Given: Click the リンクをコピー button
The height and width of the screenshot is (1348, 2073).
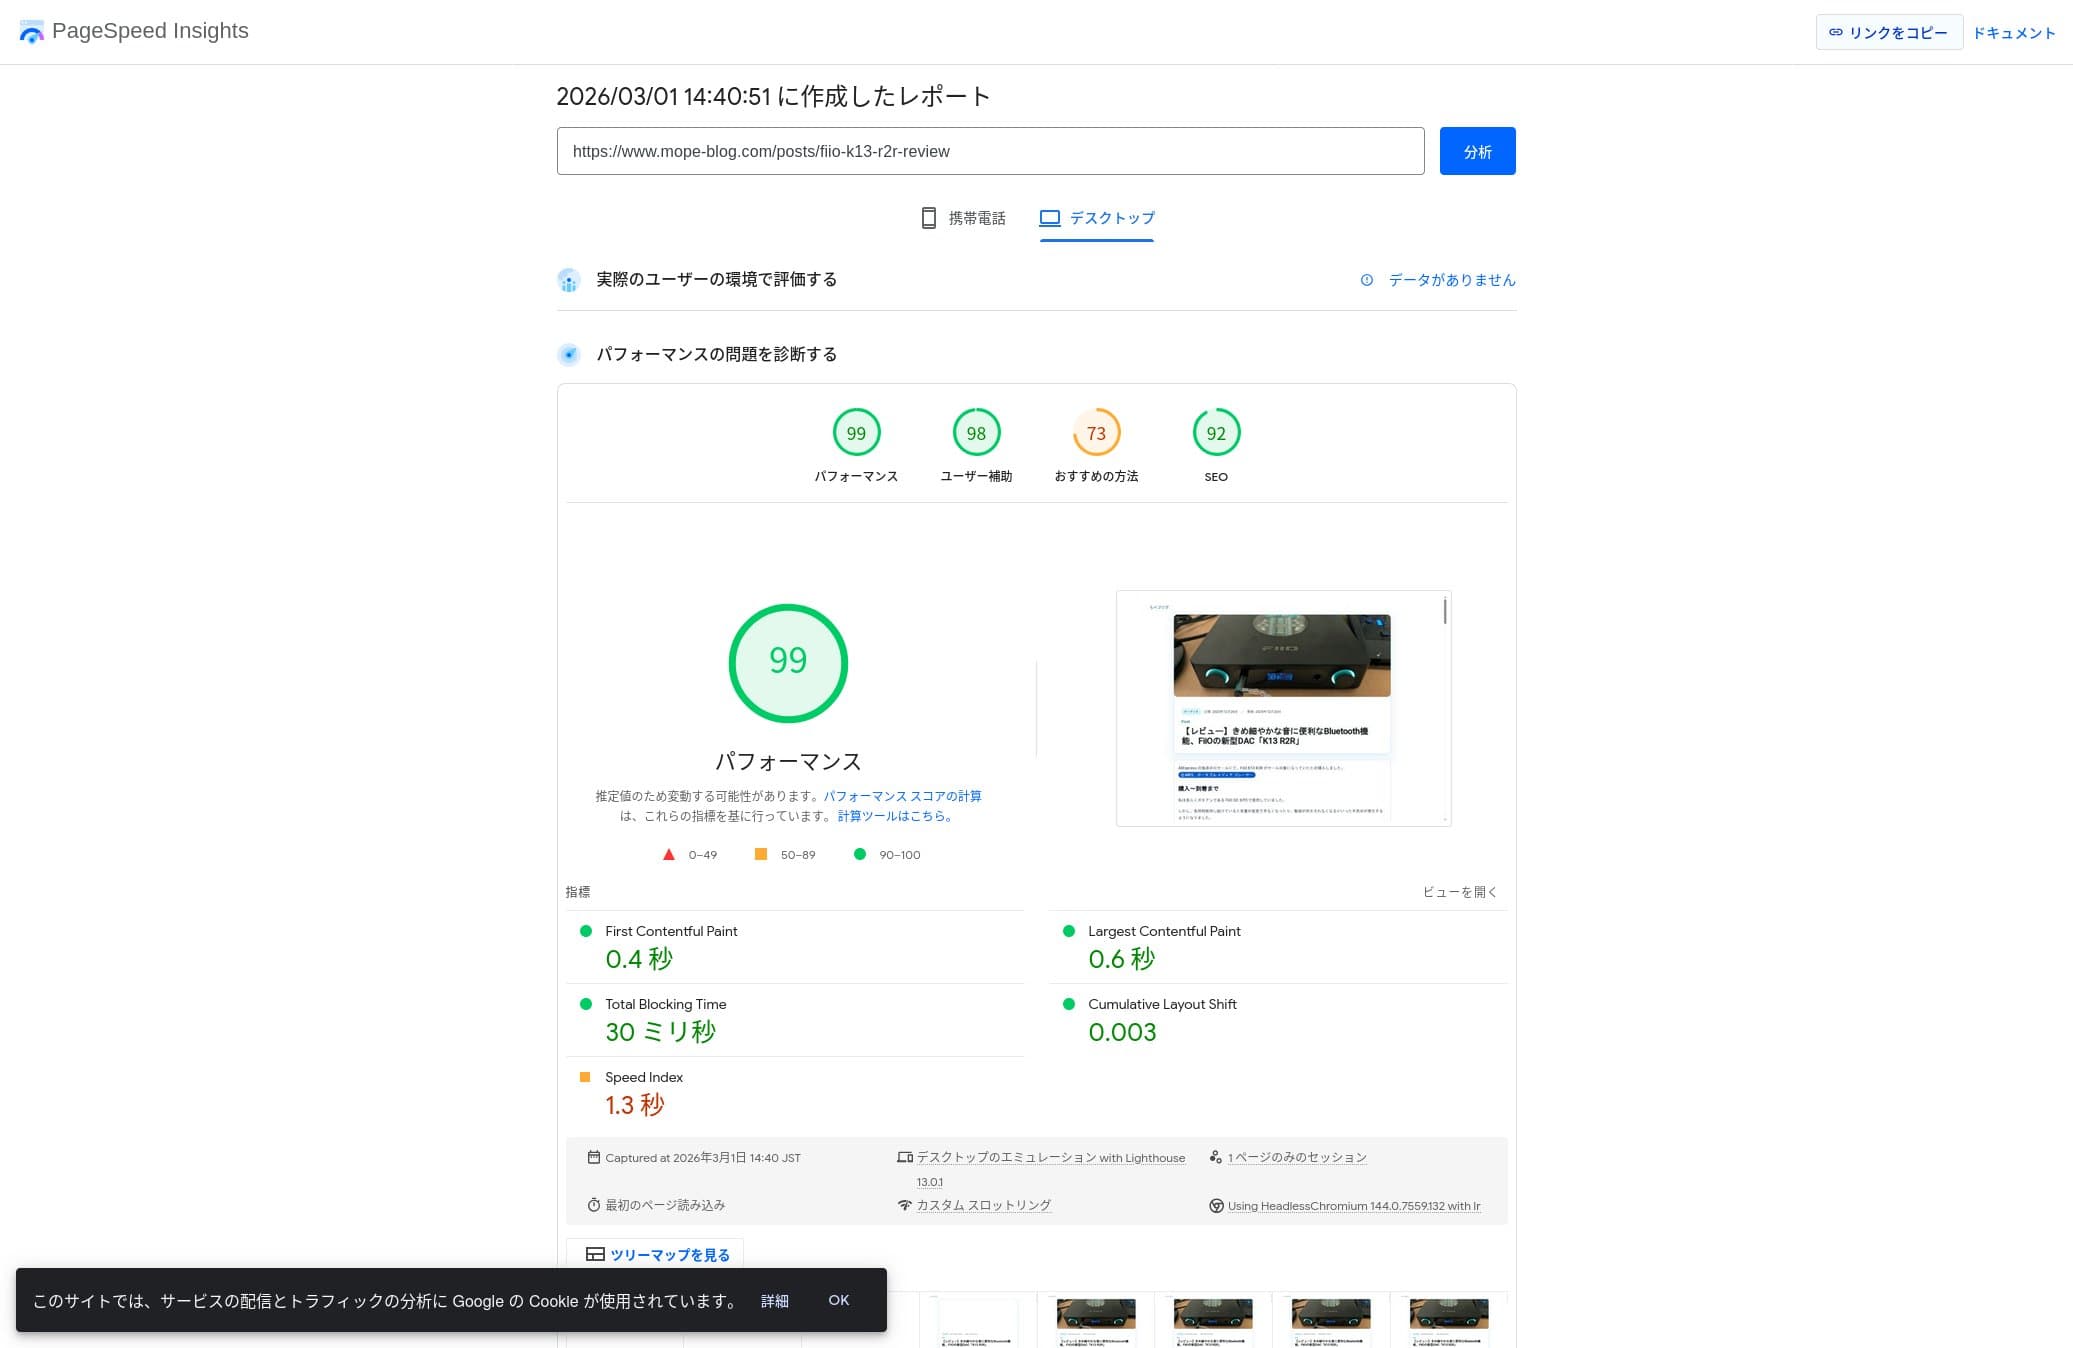Looking at the screenshot, I should pos(1888,32).
